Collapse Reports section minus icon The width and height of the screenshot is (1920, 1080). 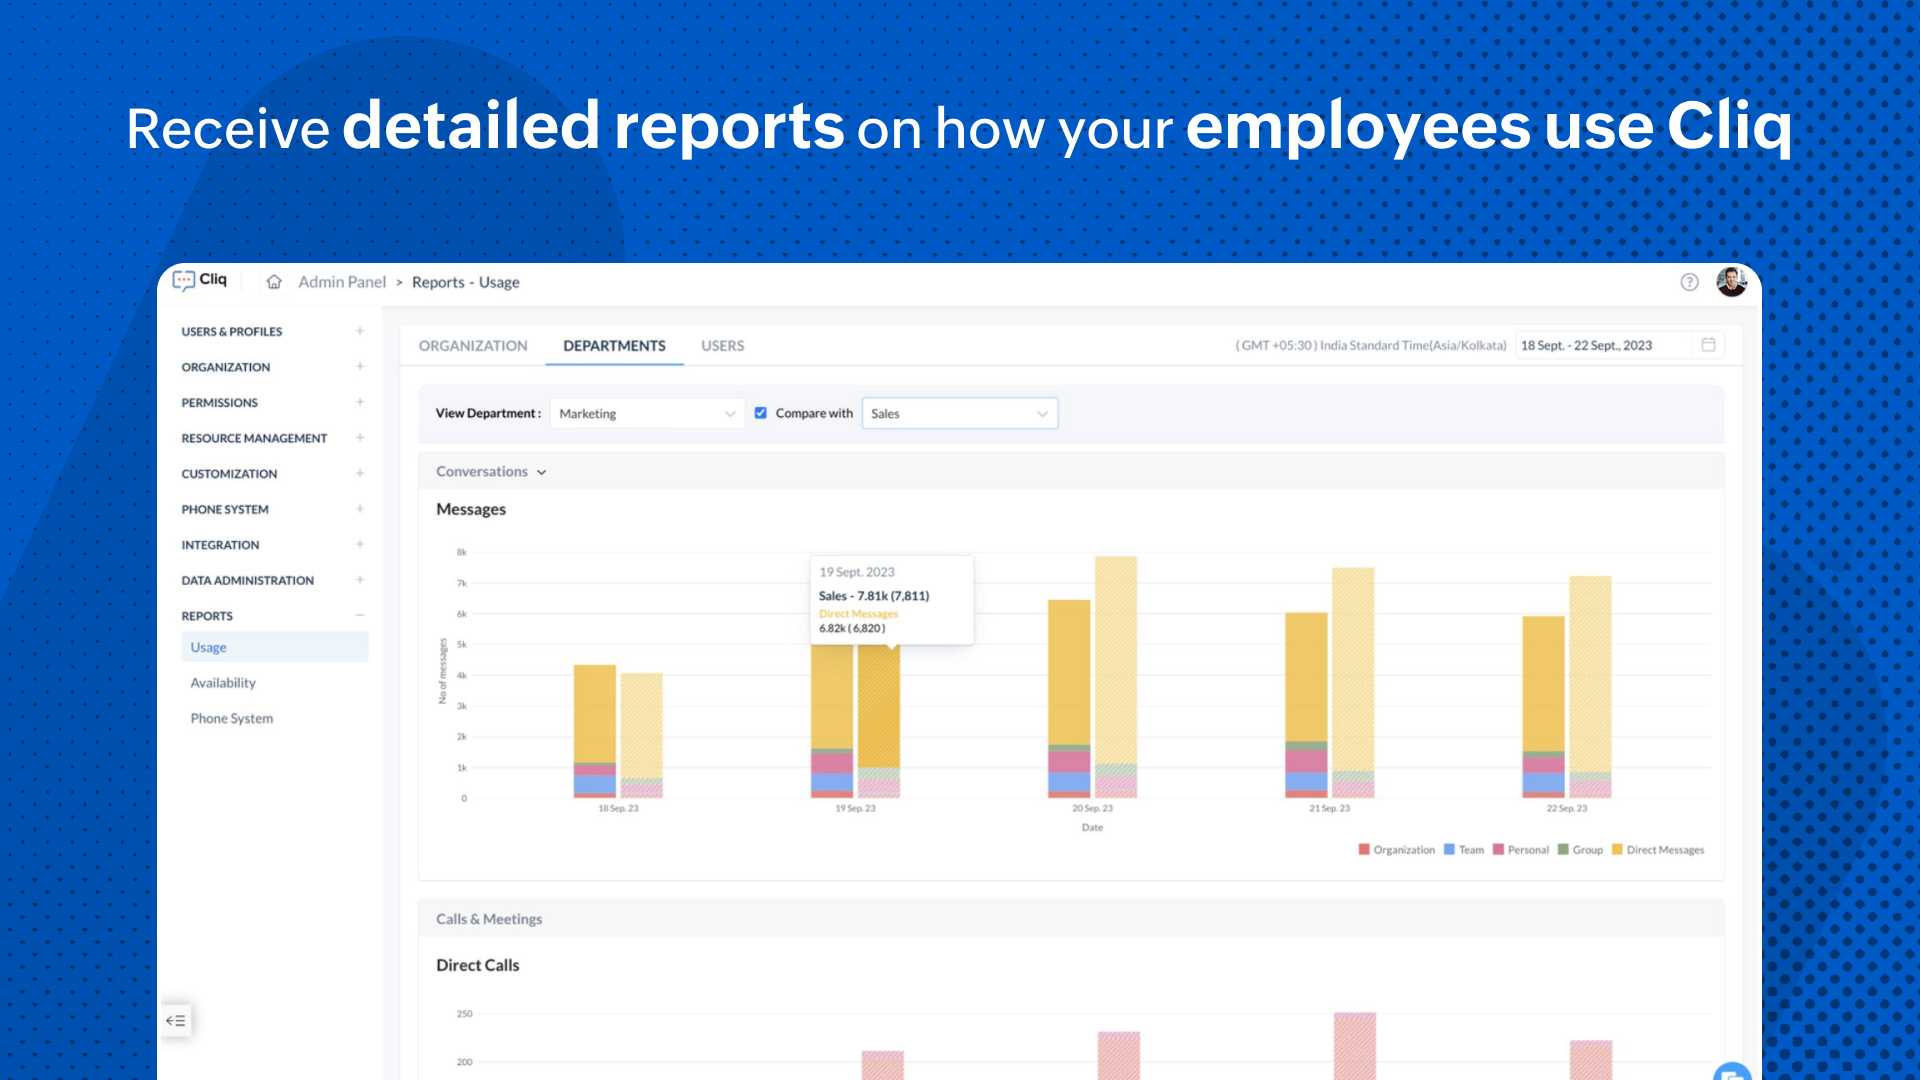pyautogui.click(x=360, y=616)
